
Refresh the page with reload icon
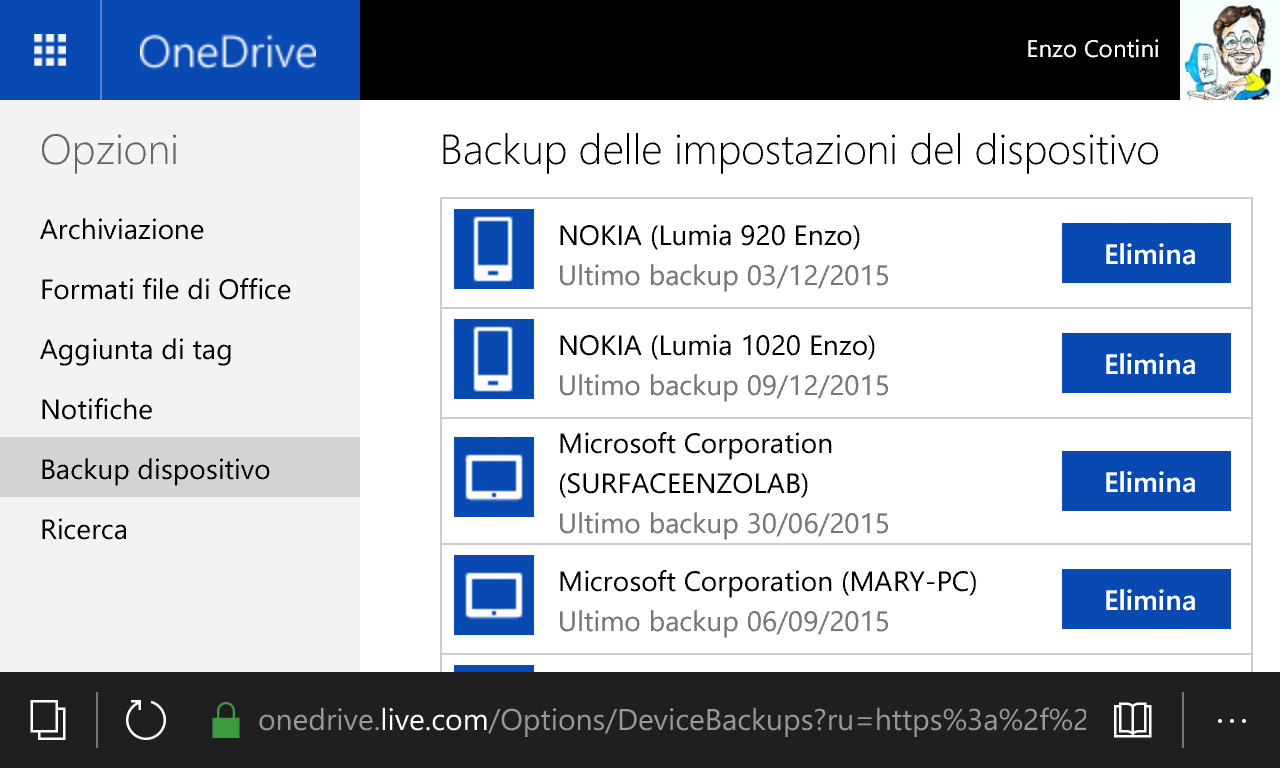coord(145,720)
